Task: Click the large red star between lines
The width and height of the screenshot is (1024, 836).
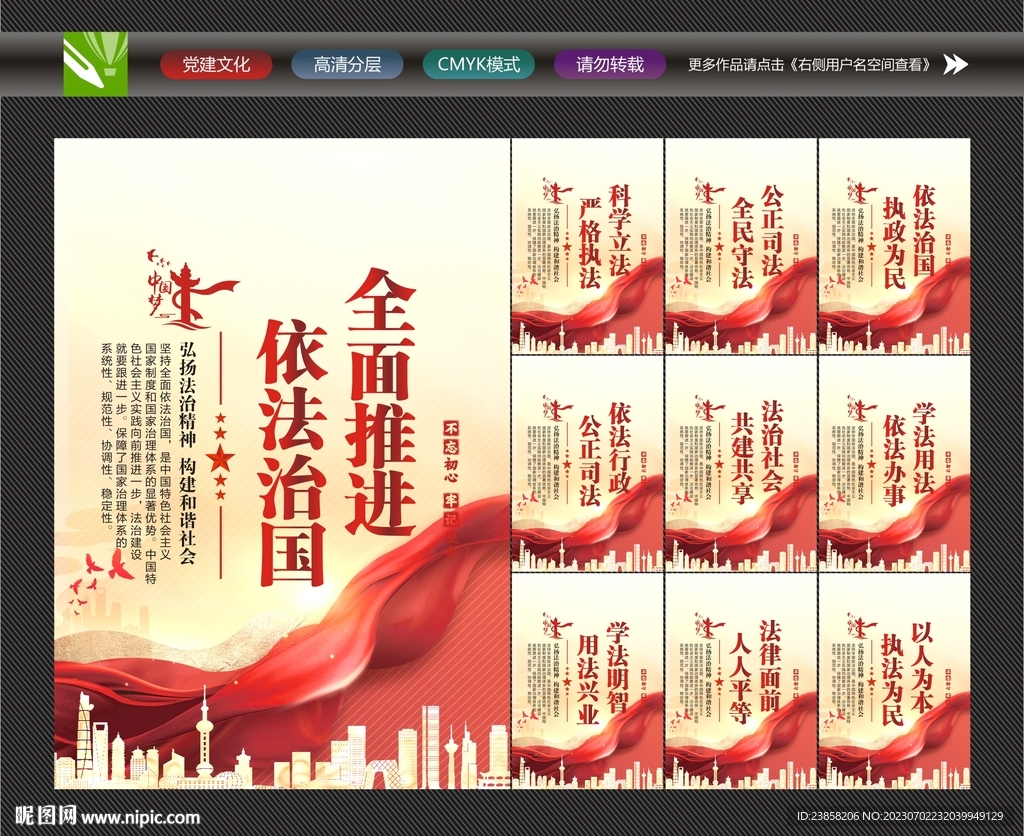Action: (x=219, y=458)
